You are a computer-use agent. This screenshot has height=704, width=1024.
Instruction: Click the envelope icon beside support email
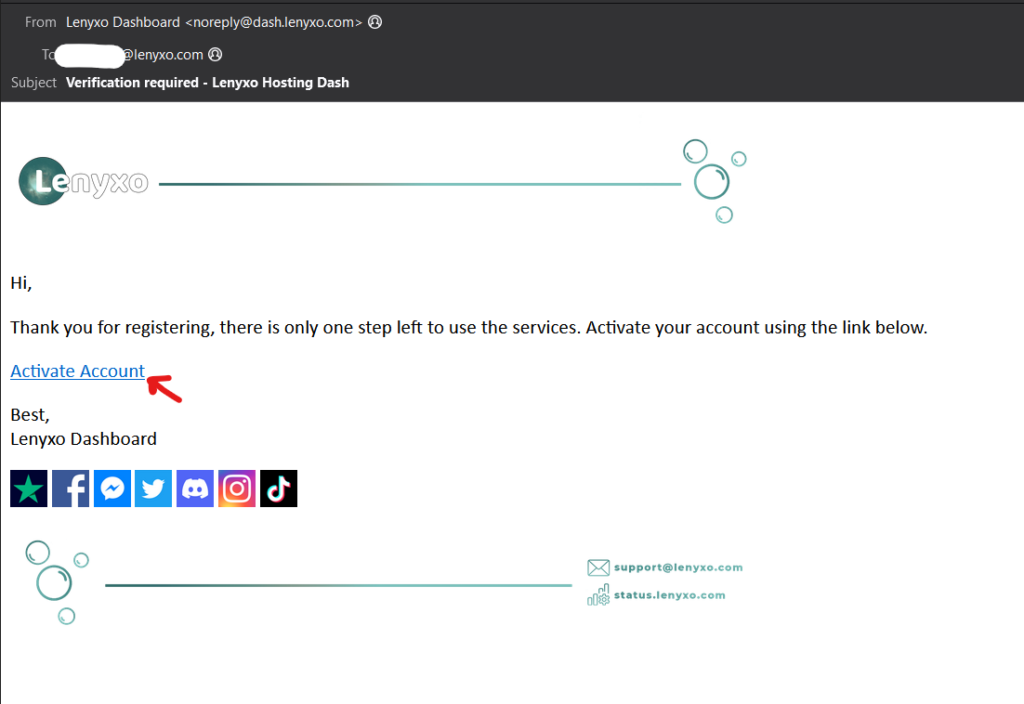(x=598, y=568)
